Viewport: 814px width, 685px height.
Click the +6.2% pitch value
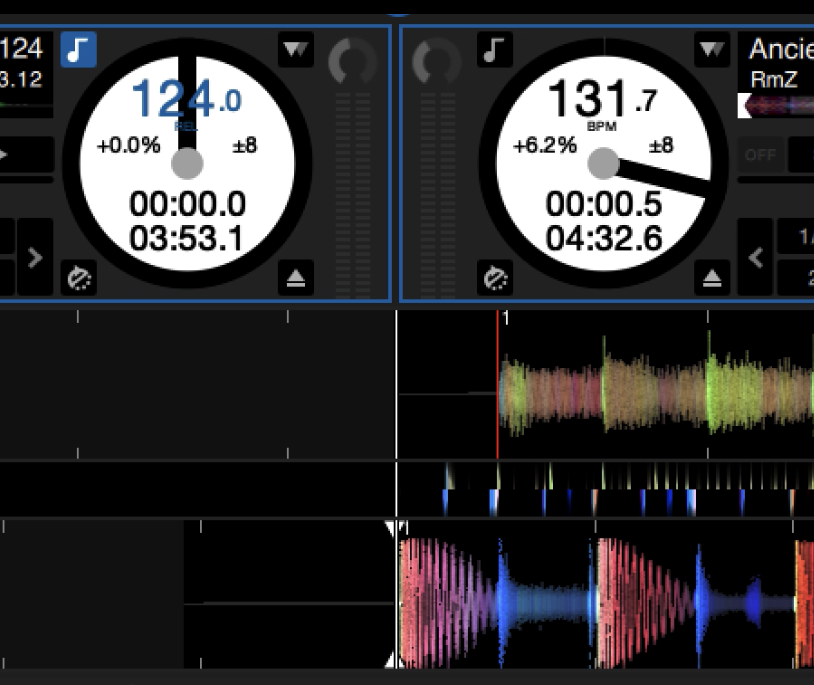point(545,145)
